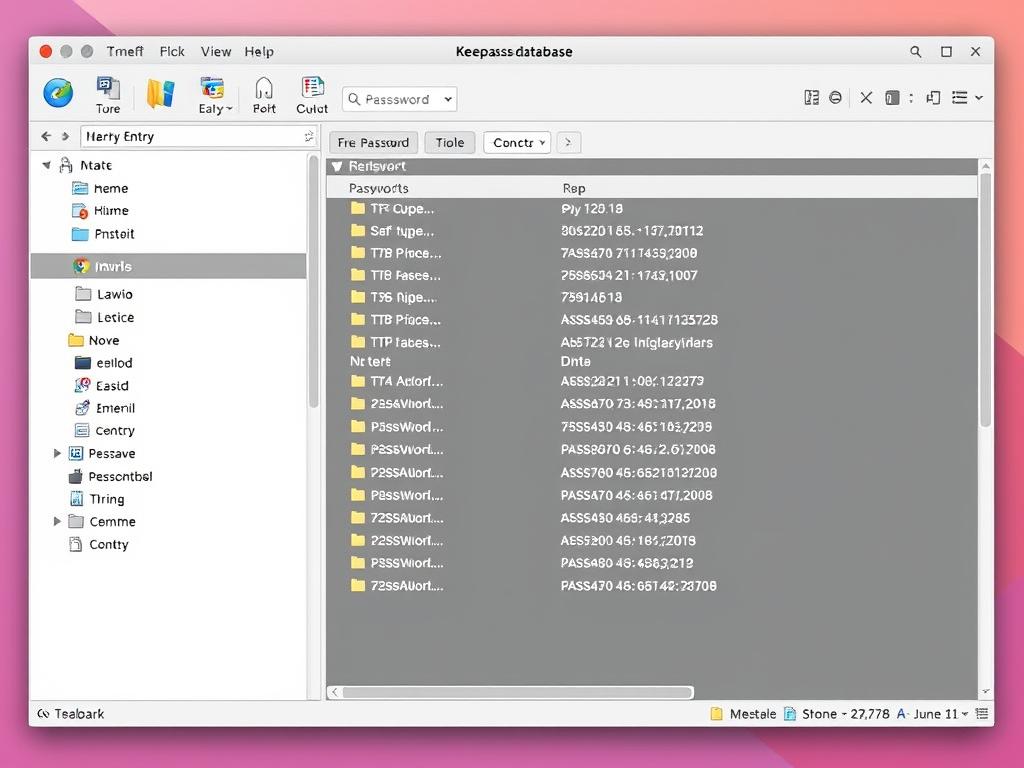Open the Flck menu
The height and width of the screenshot is (768, 1024).
172,52
